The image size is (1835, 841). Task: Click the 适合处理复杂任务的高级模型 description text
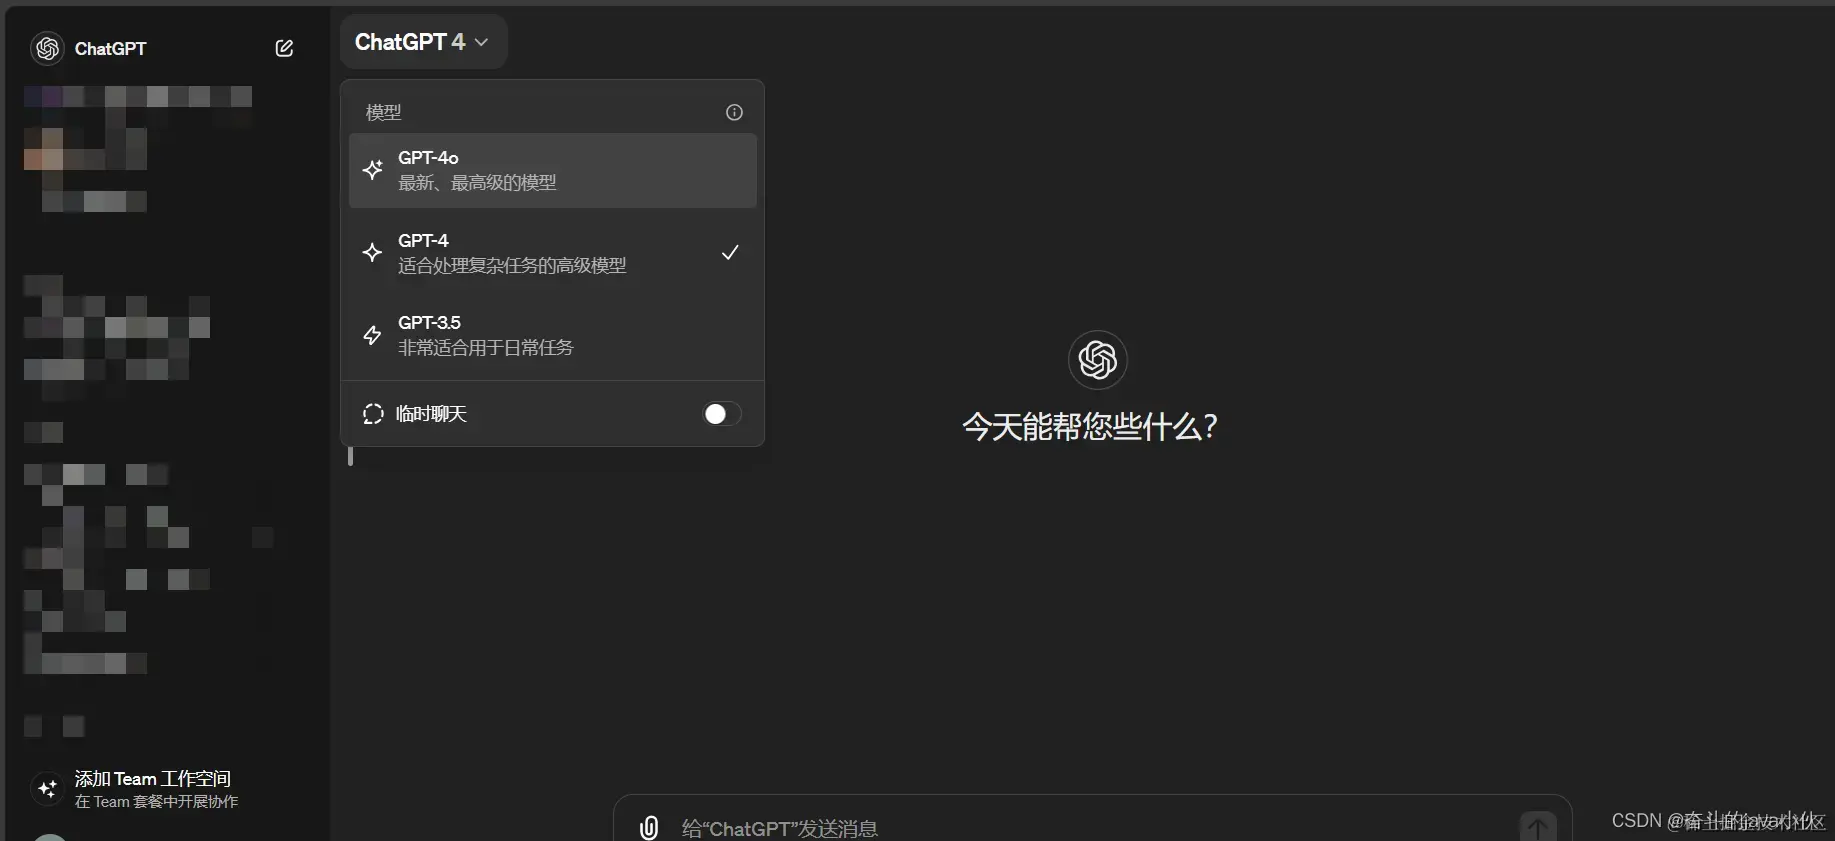[512, 265]
